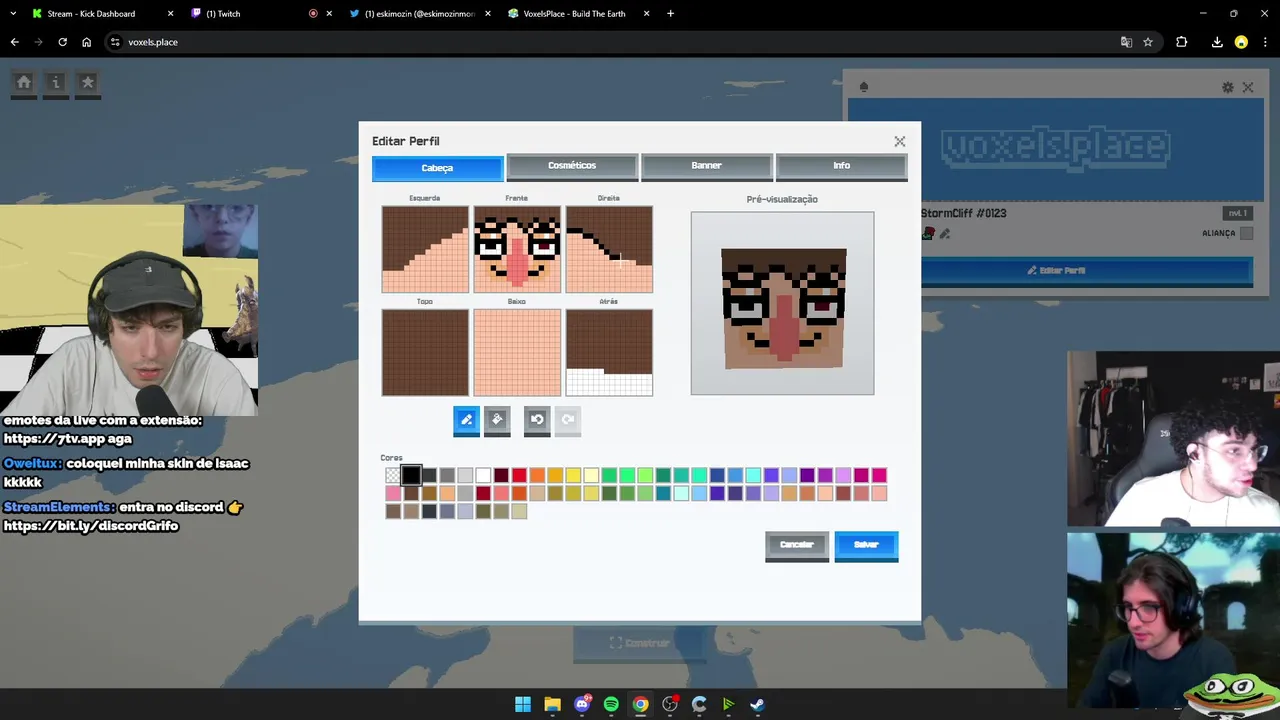Screen dimensions: 1280x720
Task: Open the info icon on the map
Action: (56, 83)
